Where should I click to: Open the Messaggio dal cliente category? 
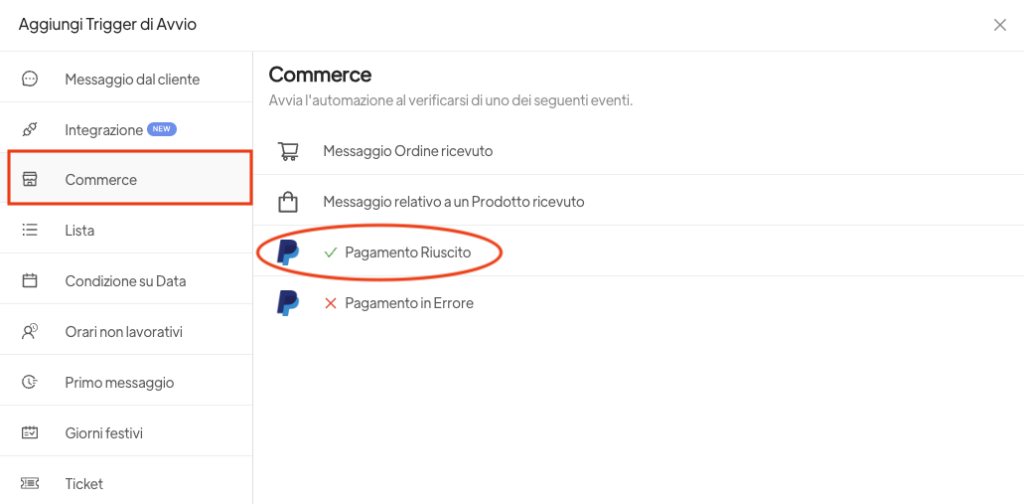point(132,79)
